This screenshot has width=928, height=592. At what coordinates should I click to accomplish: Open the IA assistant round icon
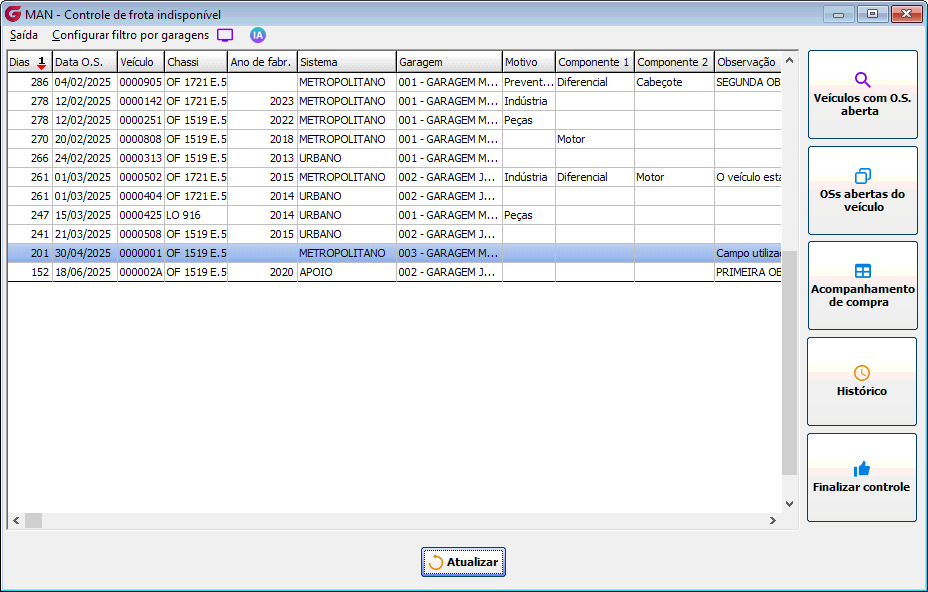pyautogui.click(x=257, y=36)
